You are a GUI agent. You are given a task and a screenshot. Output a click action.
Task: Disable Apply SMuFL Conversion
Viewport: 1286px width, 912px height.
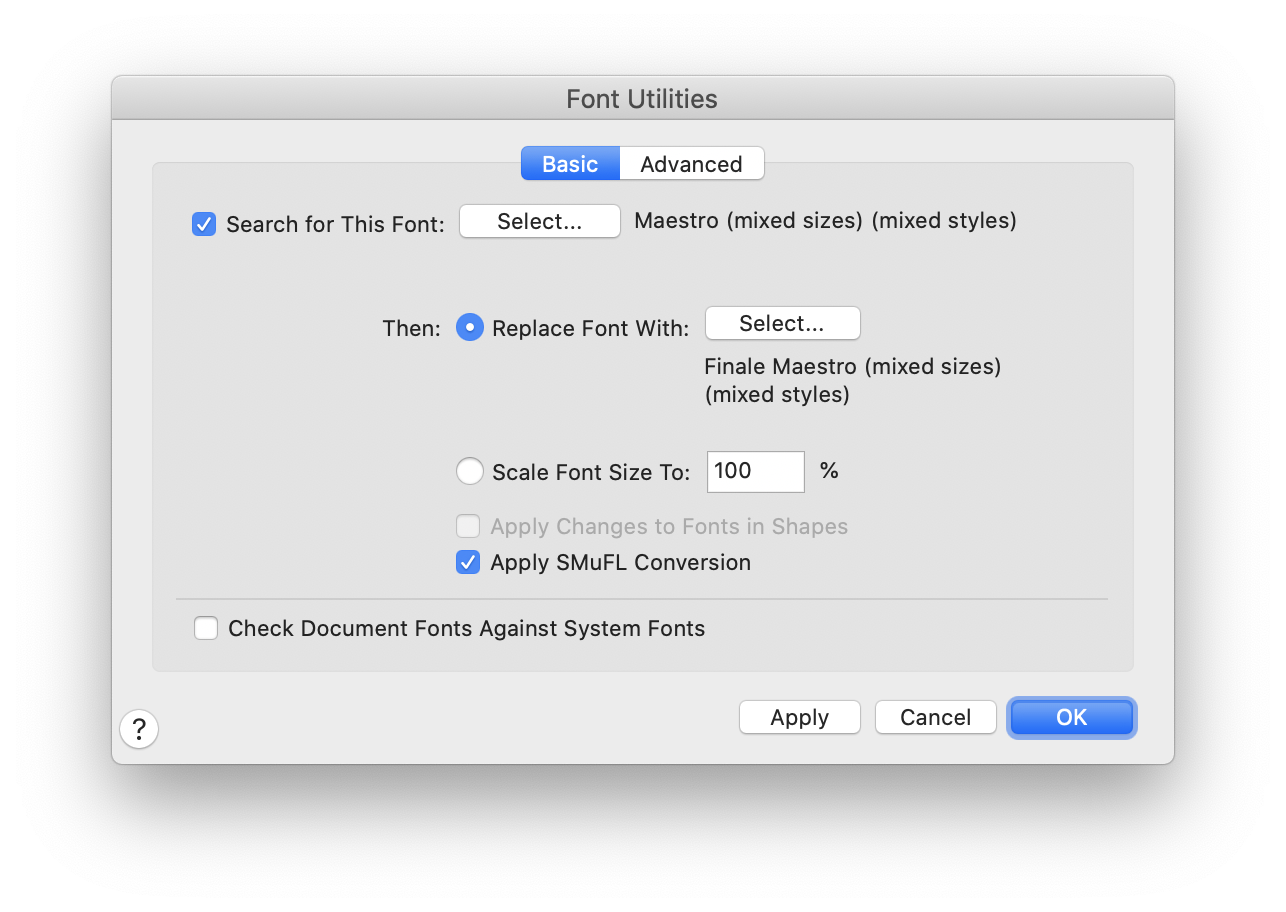click(x=467, y=562)
